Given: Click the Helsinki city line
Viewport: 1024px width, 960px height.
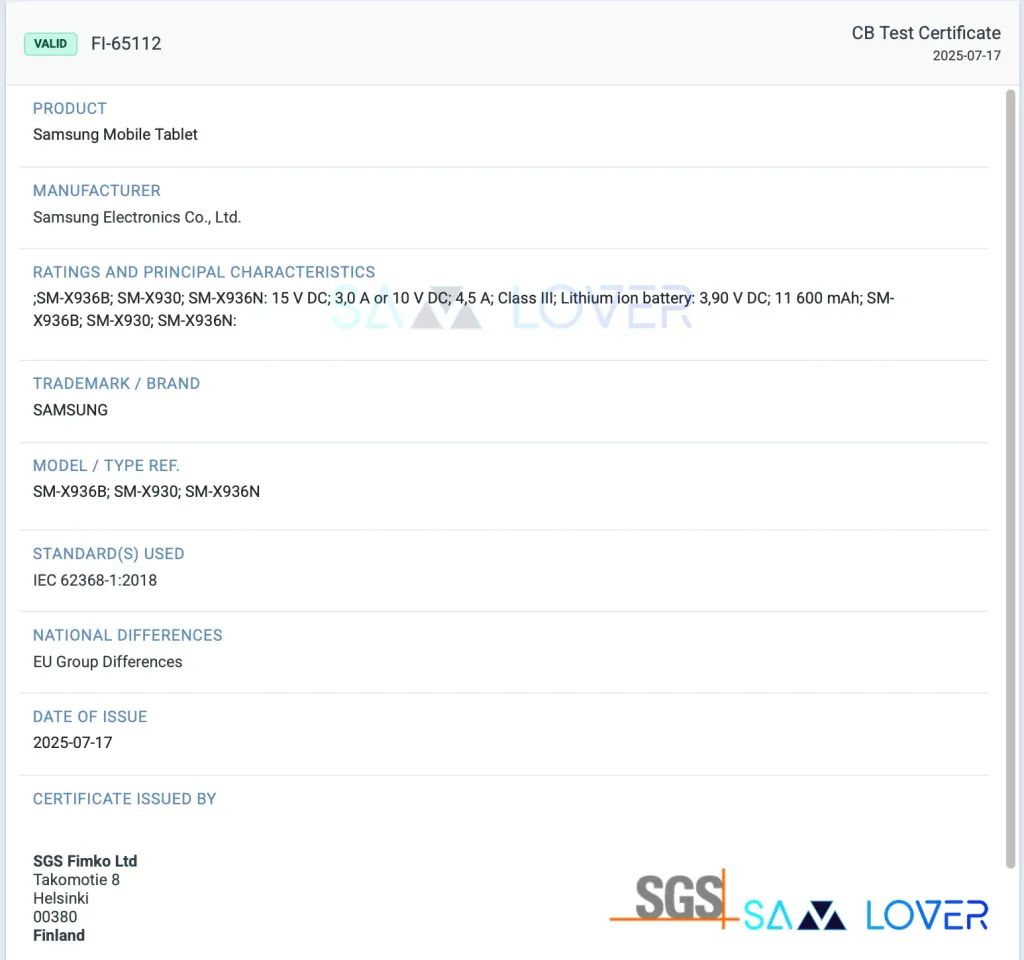Looking at the screenshot, I should coord(61,899).
